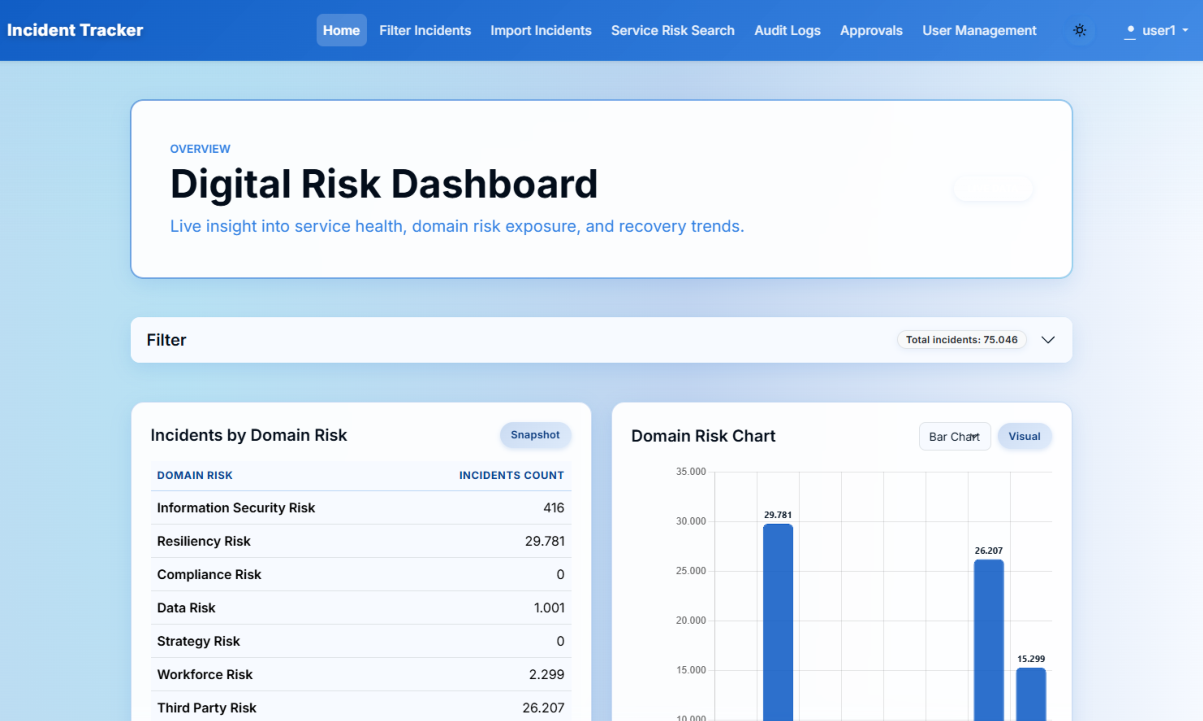Click the Incident Tracker brand logo
Screen dimensions: 1203x721
[x=75, y=30]
